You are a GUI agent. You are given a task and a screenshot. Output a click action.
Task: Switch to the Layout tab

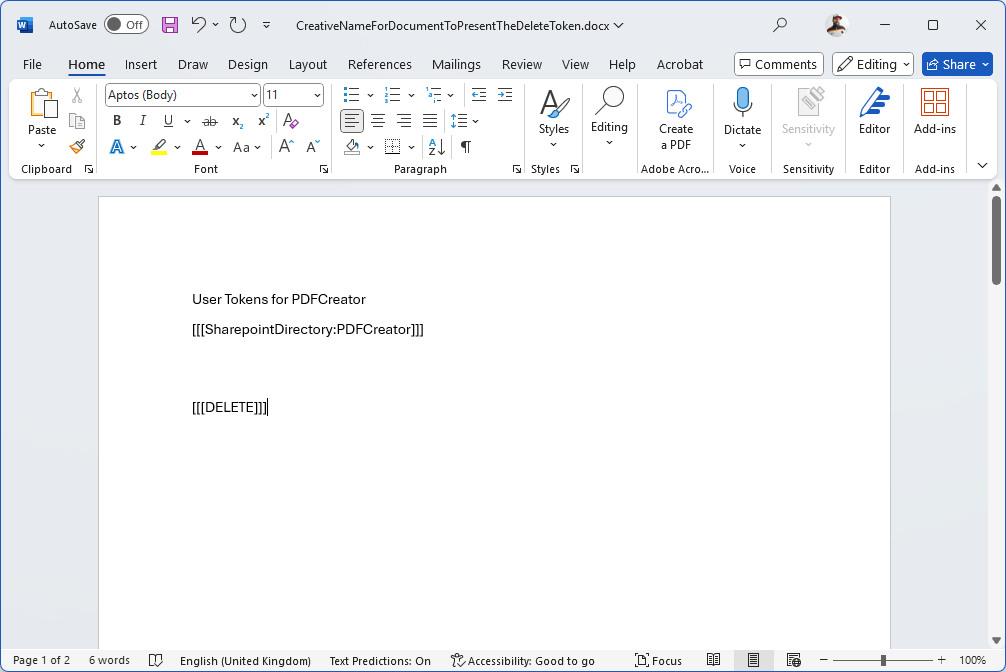click(x=307, y=64)
